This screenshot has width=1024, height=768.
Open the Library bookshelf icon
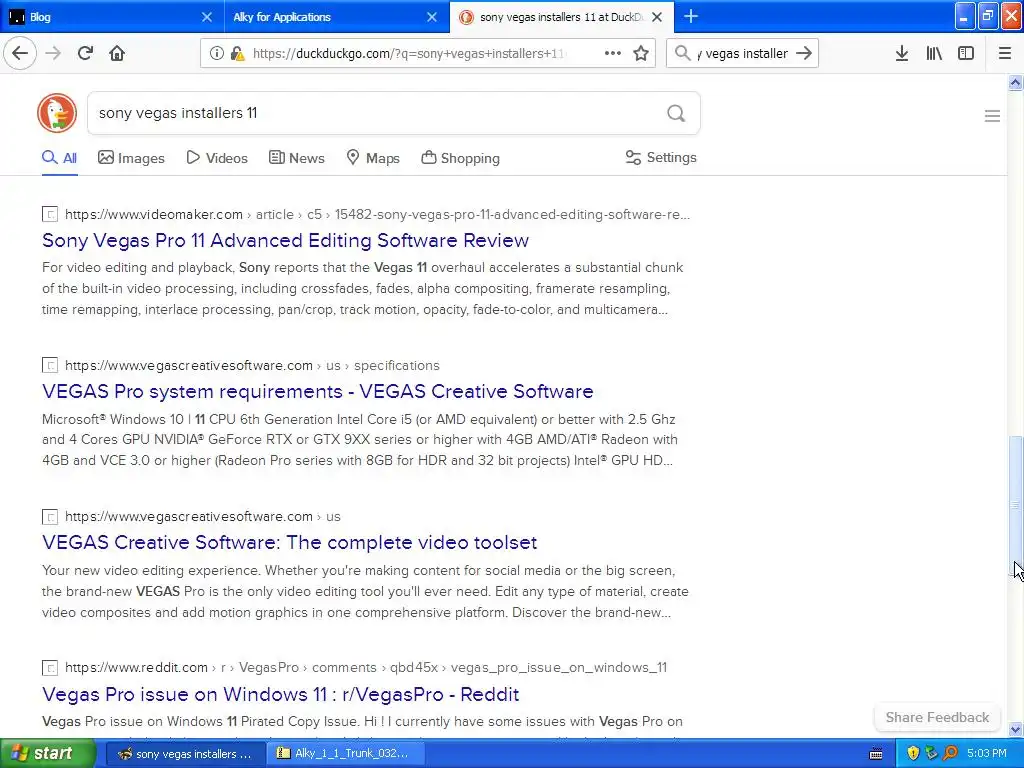point(934,53)
